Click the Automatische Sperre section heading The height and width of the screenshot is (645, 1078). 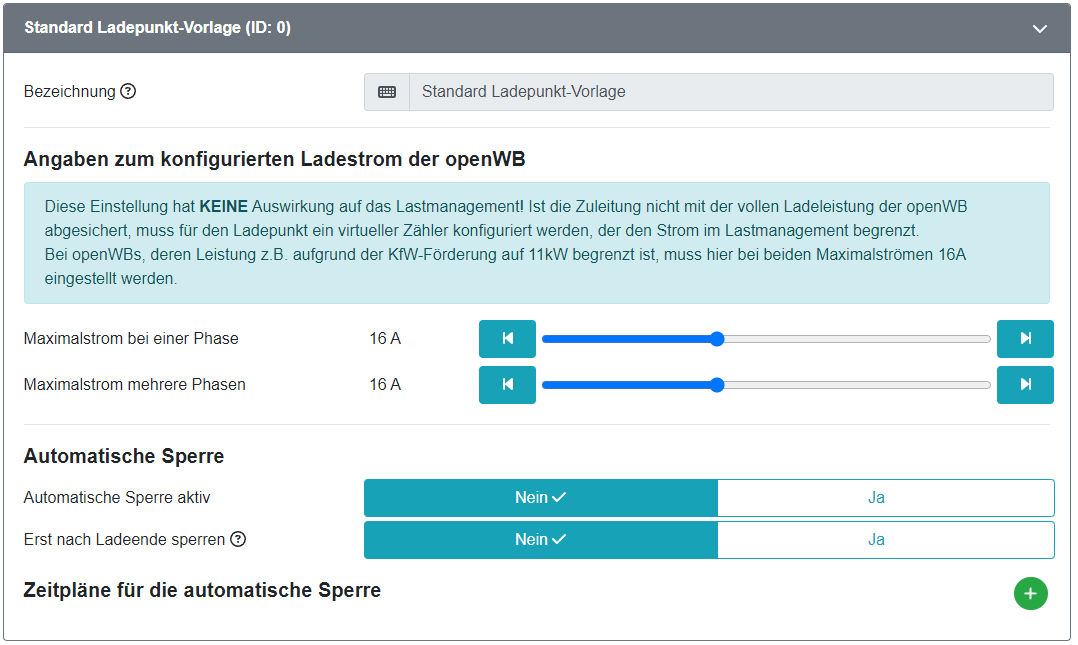[x=124, y=456]
